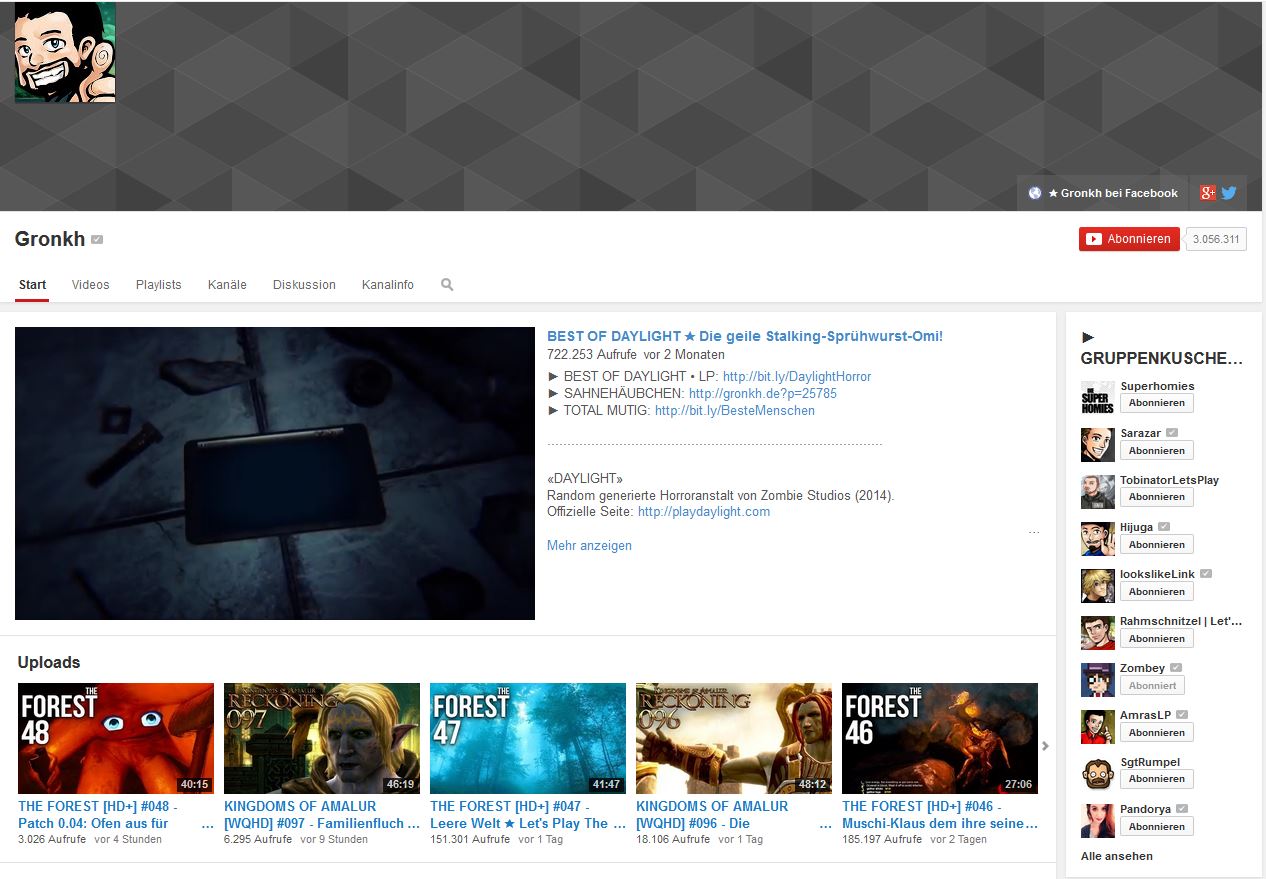1266x879 pixels.
Task: Click the Sarazar channel avatar
Action: [x=1097, y=444]
